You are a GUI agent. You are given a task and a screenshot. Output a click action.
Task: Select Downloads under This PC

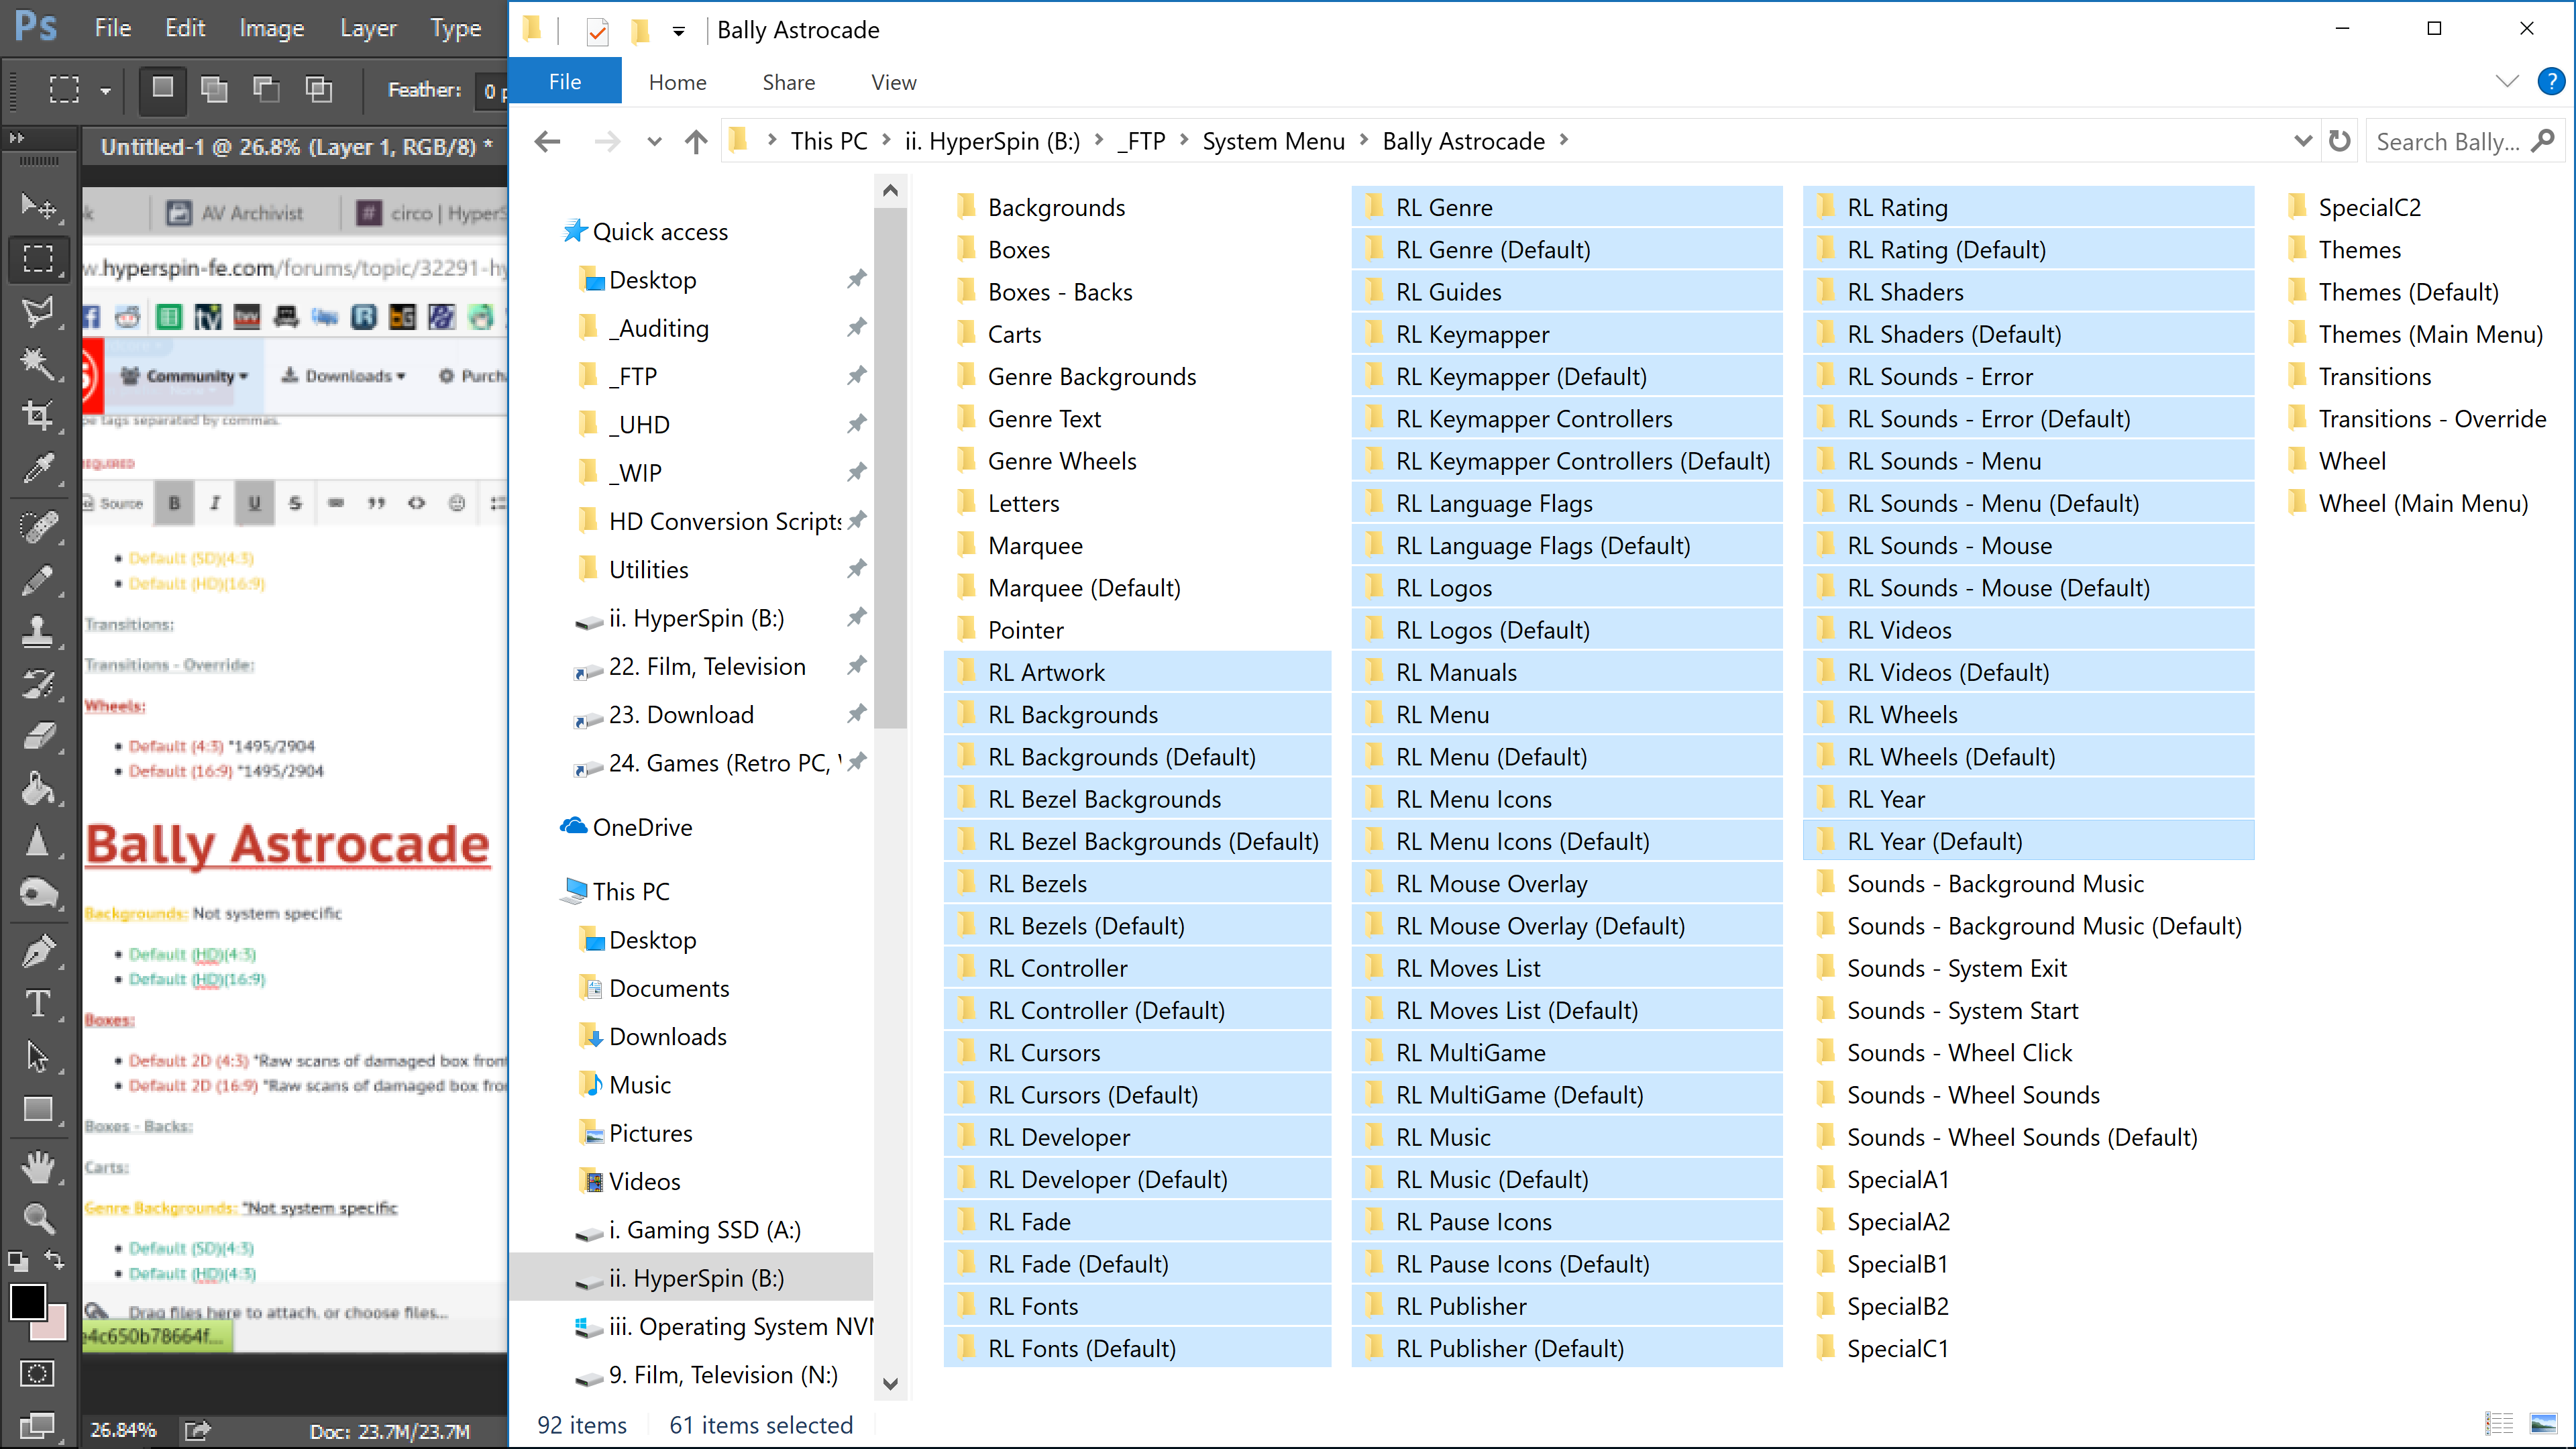point(668,1036)
